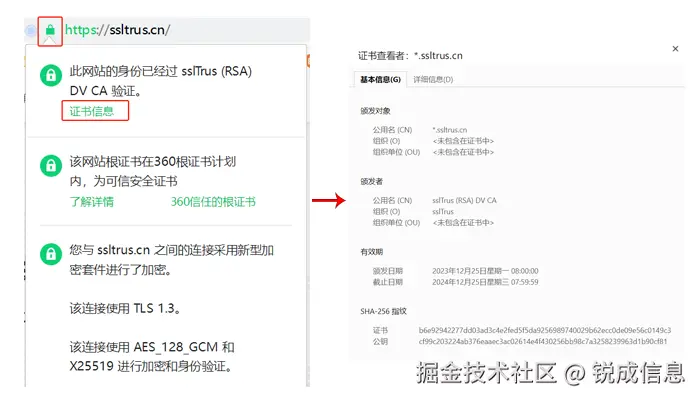The image size is (700, 400).
Task: Select issuer name sslTrus (RSA) DV CA
Action: 464,200
